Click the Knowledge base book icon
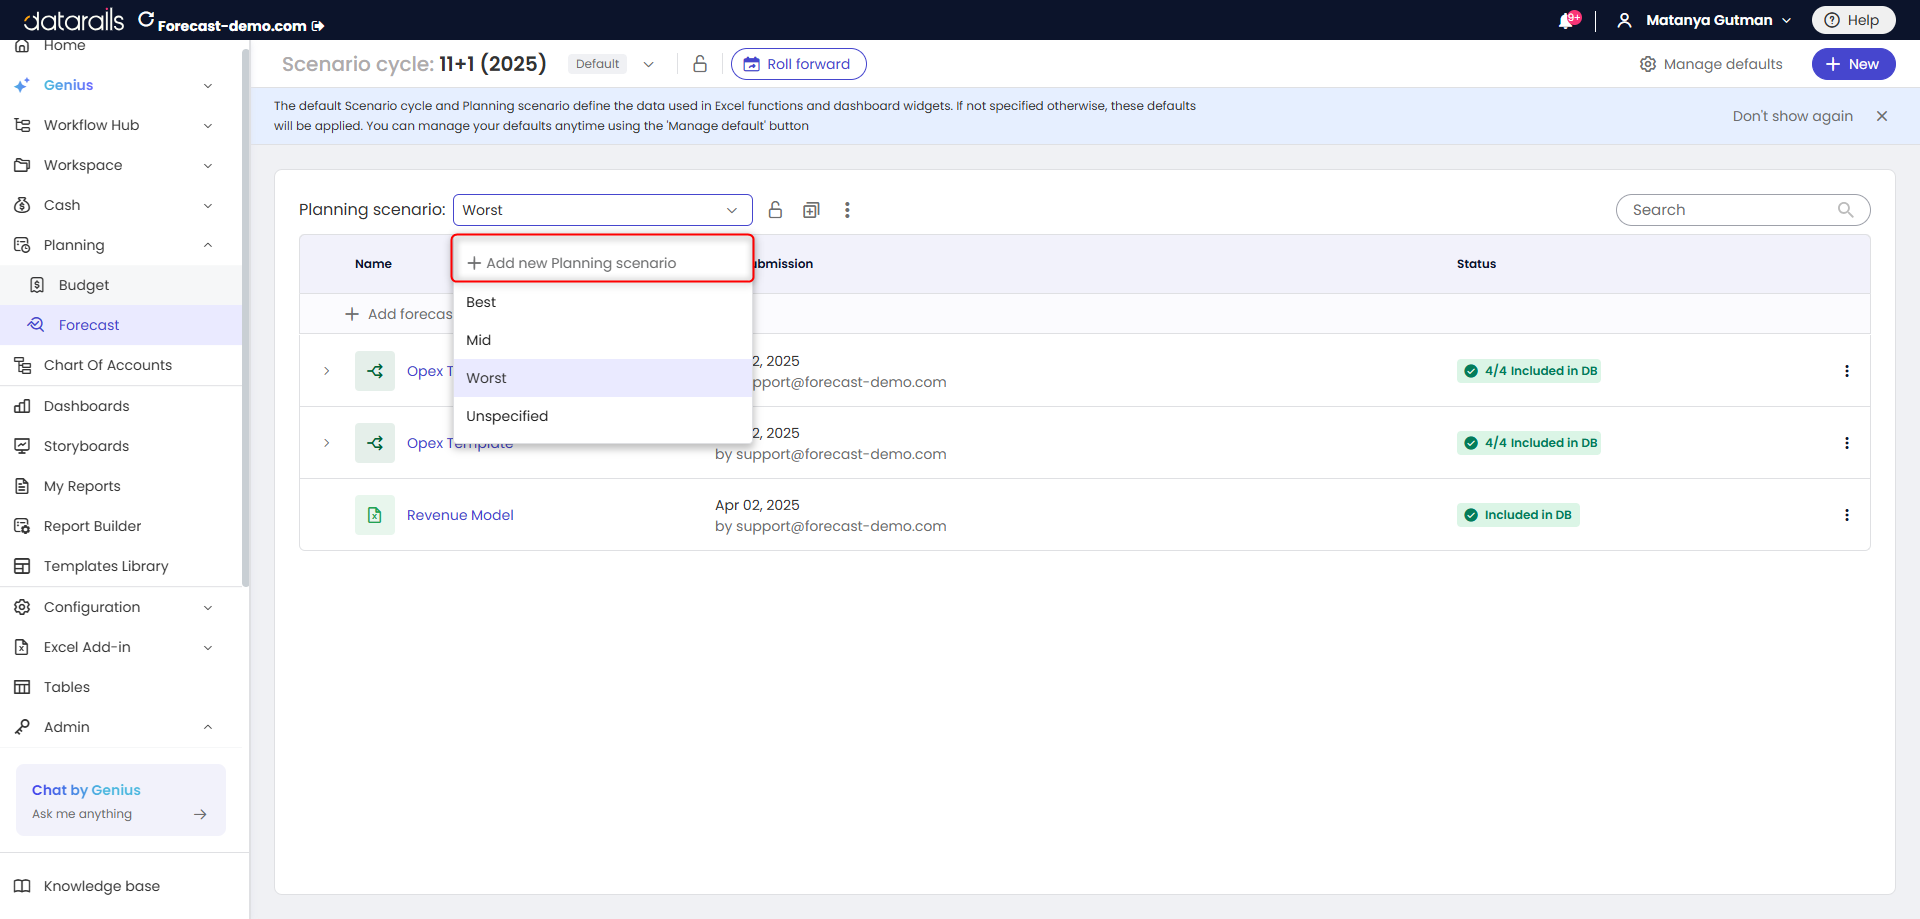Viewport: 1920px width, 919px height. (22, 886)
